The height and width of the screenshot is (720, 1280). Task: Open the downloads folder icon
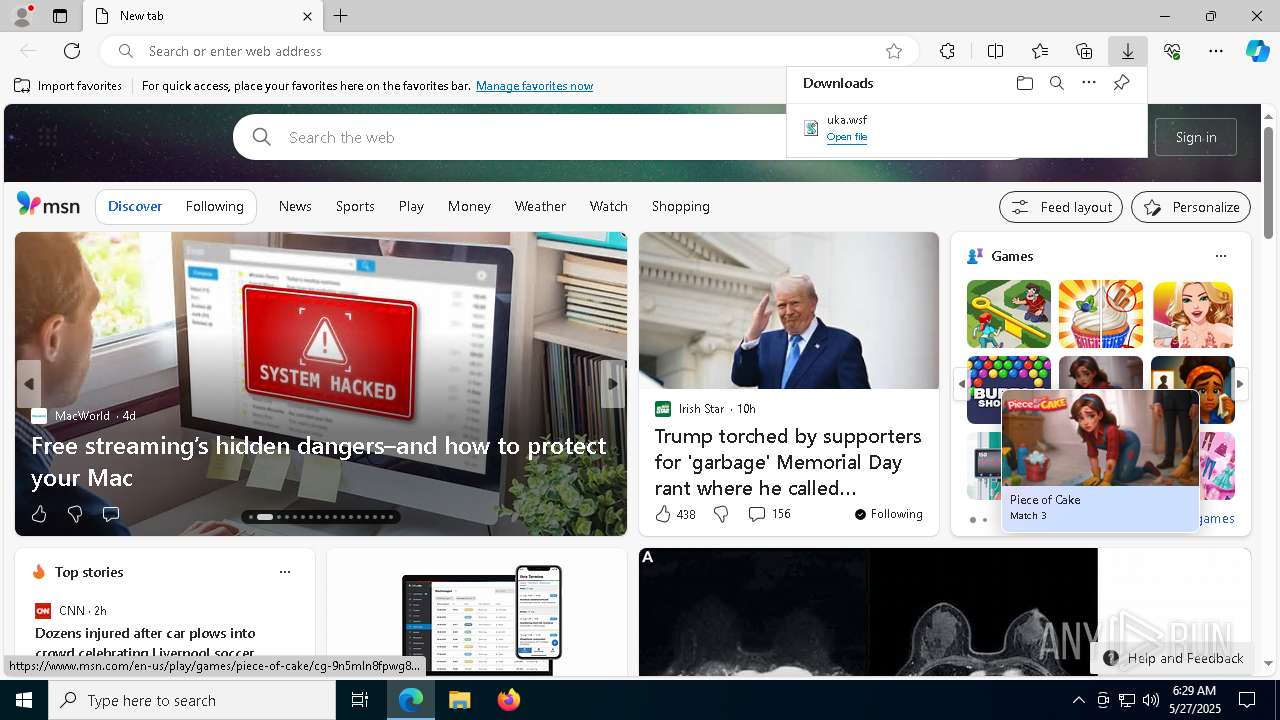point(1024,83)
